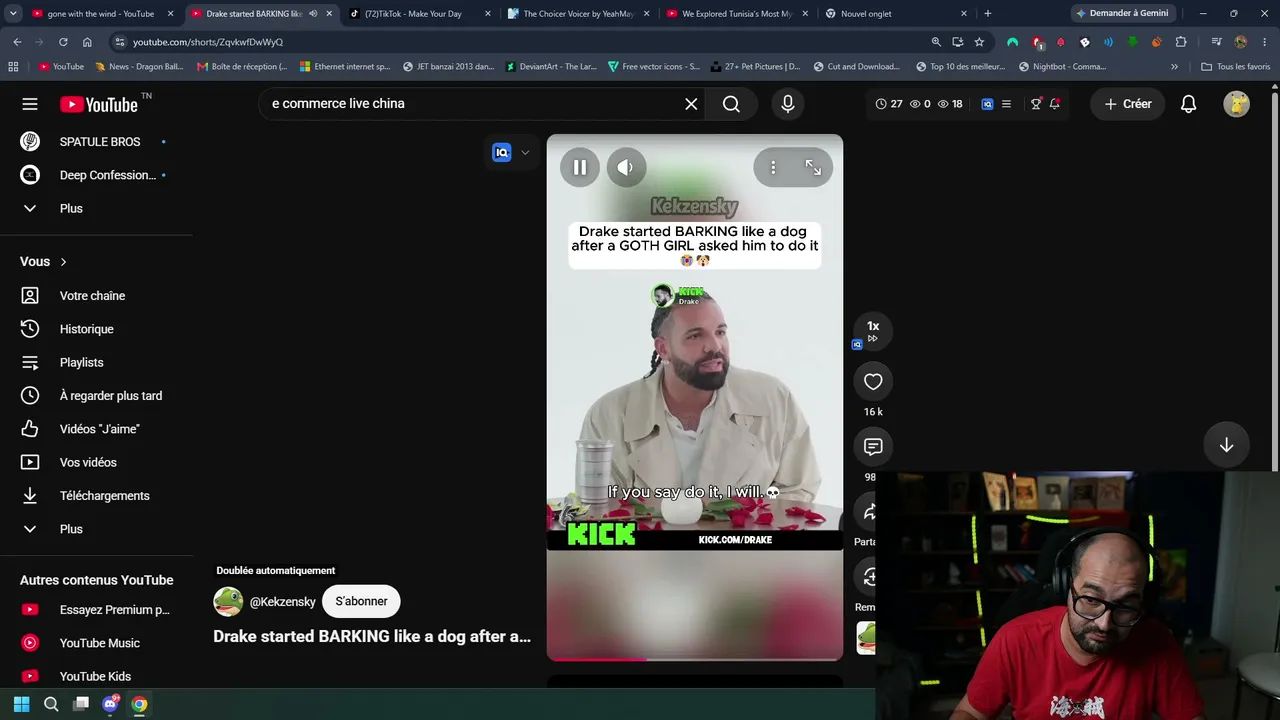
Task: Open the @Kekzensky channel link
Action: point(282,601)
